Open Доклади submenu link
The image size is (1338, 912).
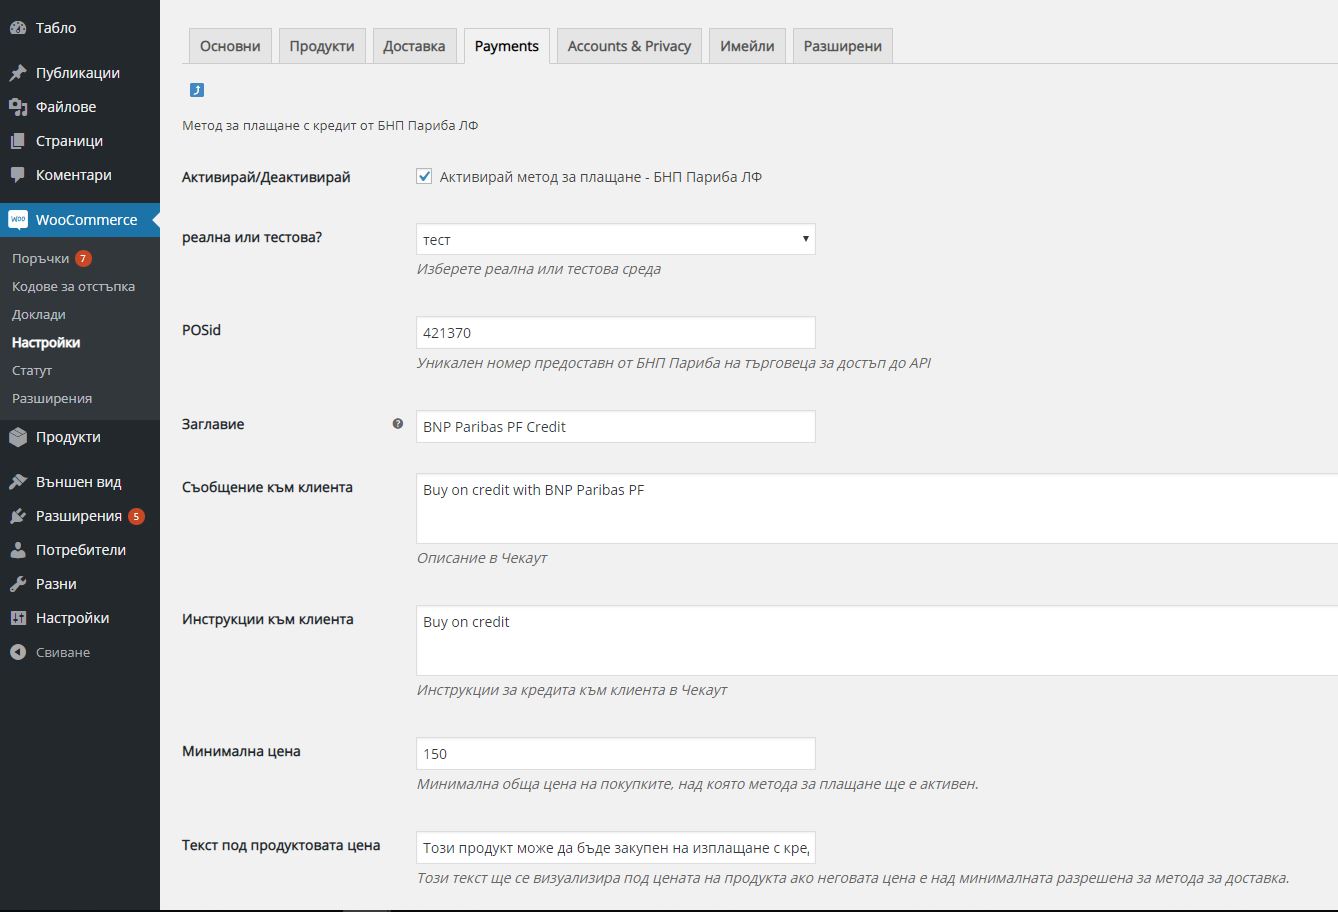[x=39, y=314]
